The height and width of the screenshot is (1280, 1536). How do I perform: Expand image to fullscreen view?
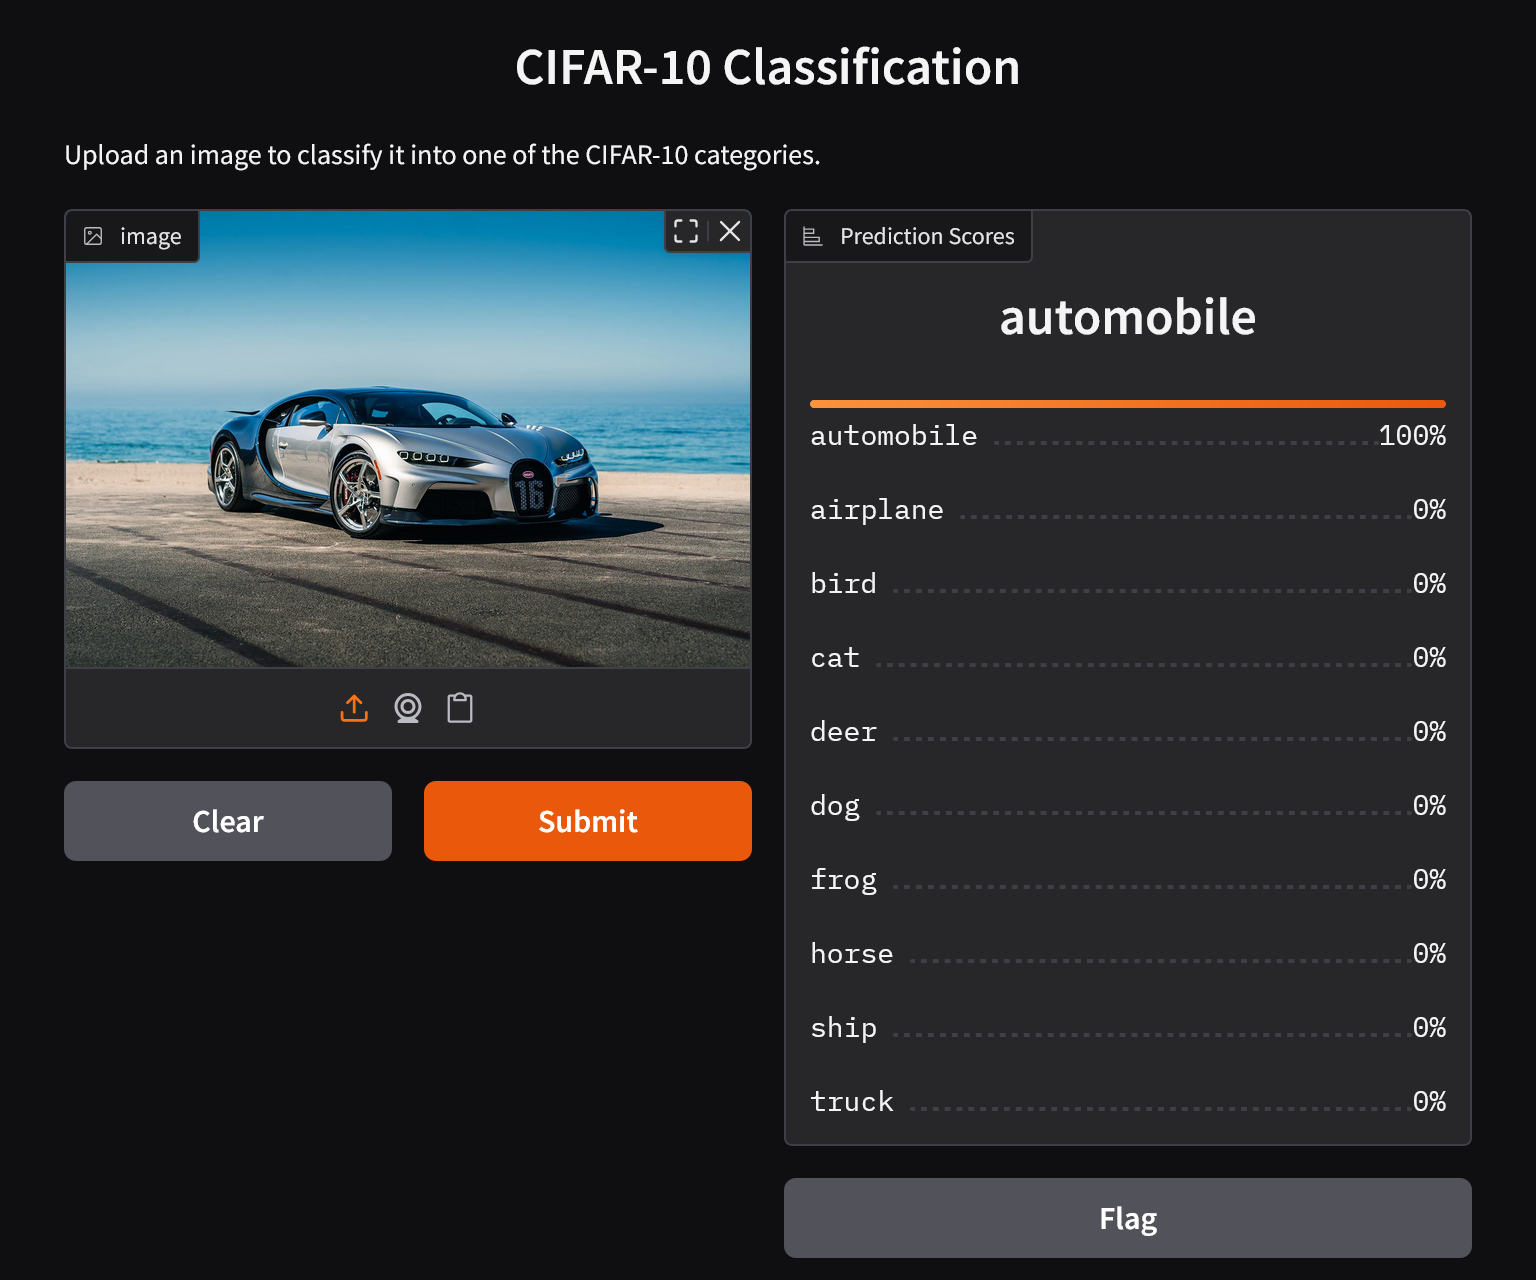tap(686, 232)
